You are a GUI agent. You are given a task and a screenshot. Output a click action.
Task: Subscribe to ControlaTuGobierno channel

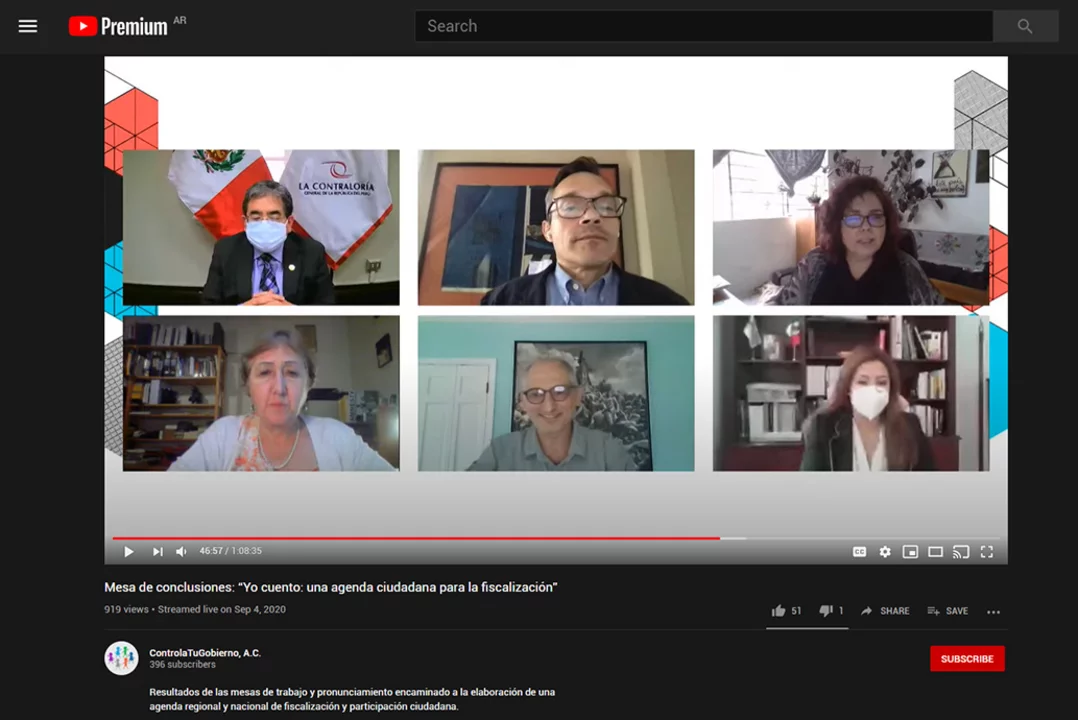967,659
